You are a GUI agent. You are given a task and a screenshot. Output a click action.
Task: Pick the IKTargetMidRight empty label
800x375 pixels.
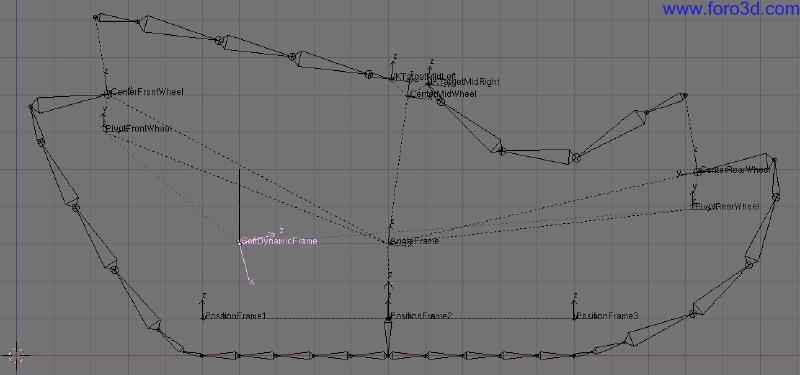point(465,82)
